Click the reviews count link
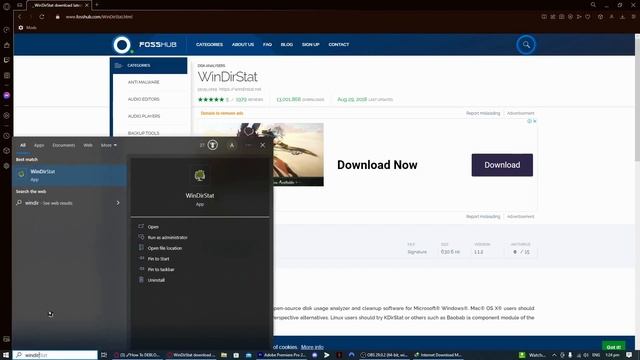Viewport: 640px width, 360px height. (249, 99)
